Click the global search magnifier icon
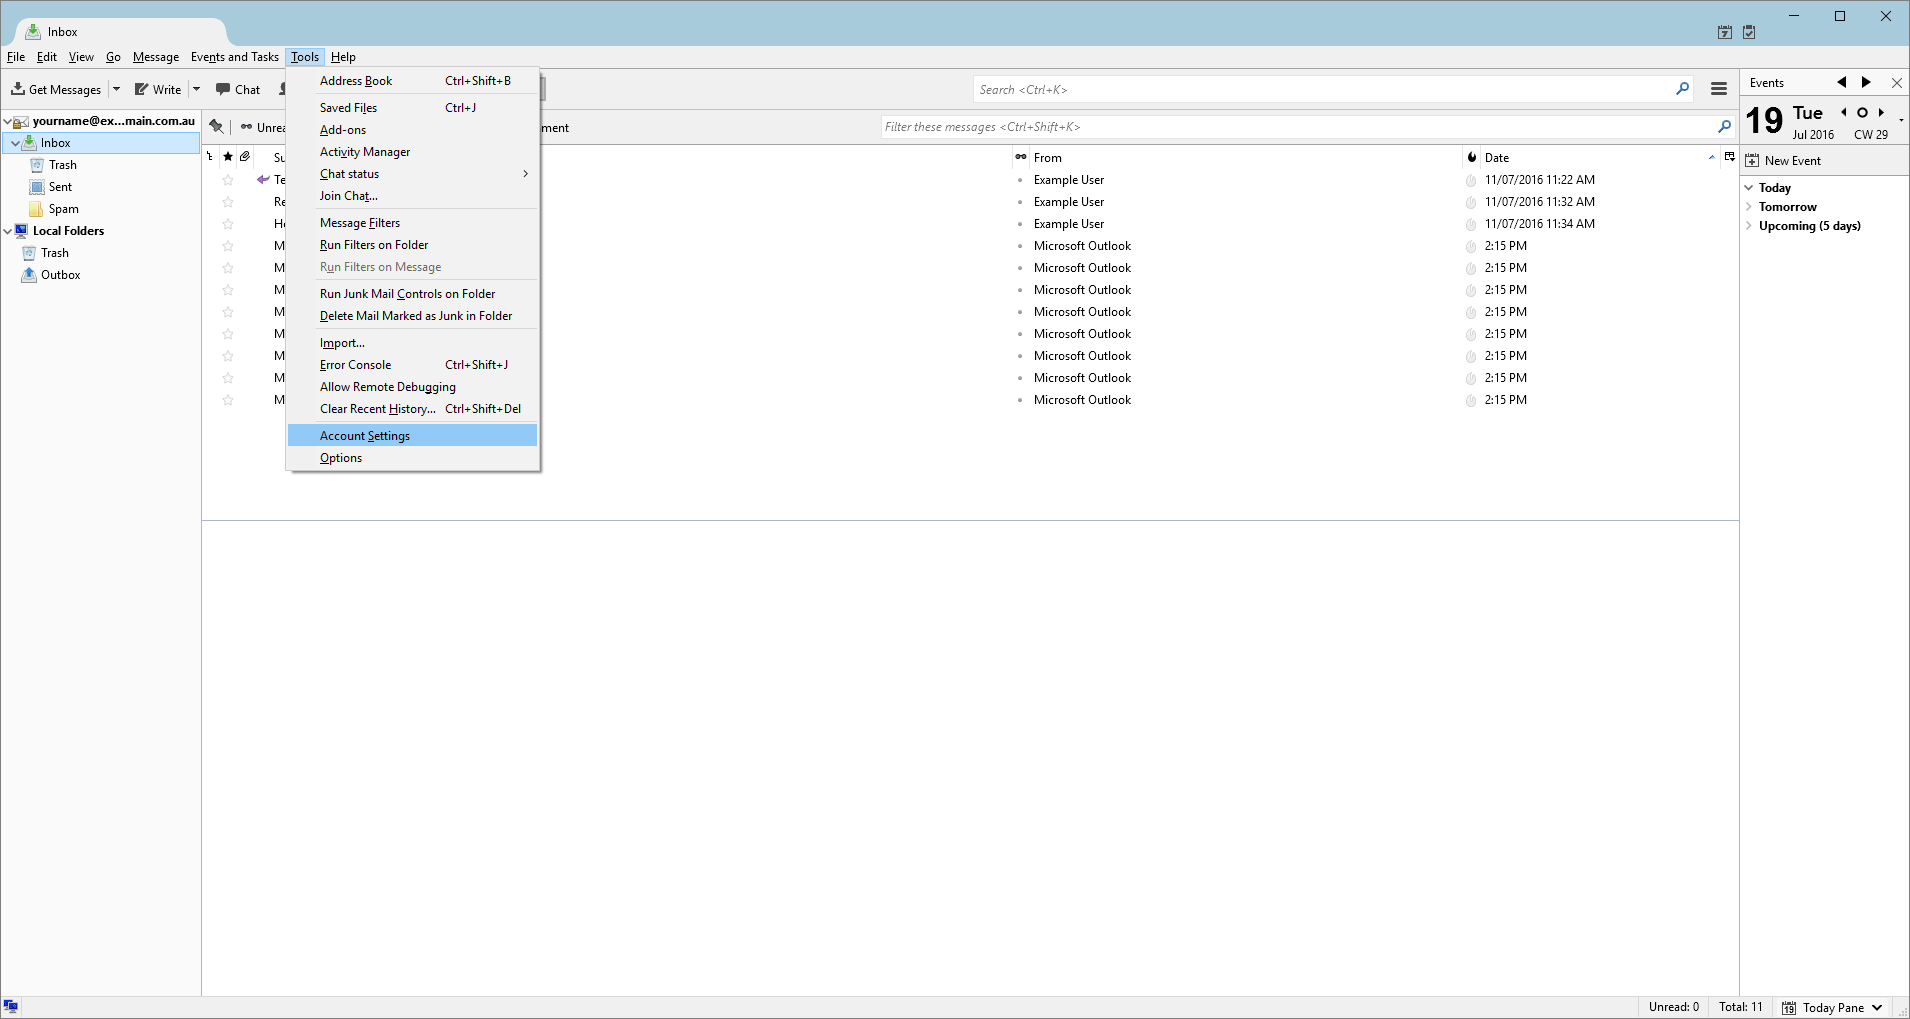 tap(1682, 89)
